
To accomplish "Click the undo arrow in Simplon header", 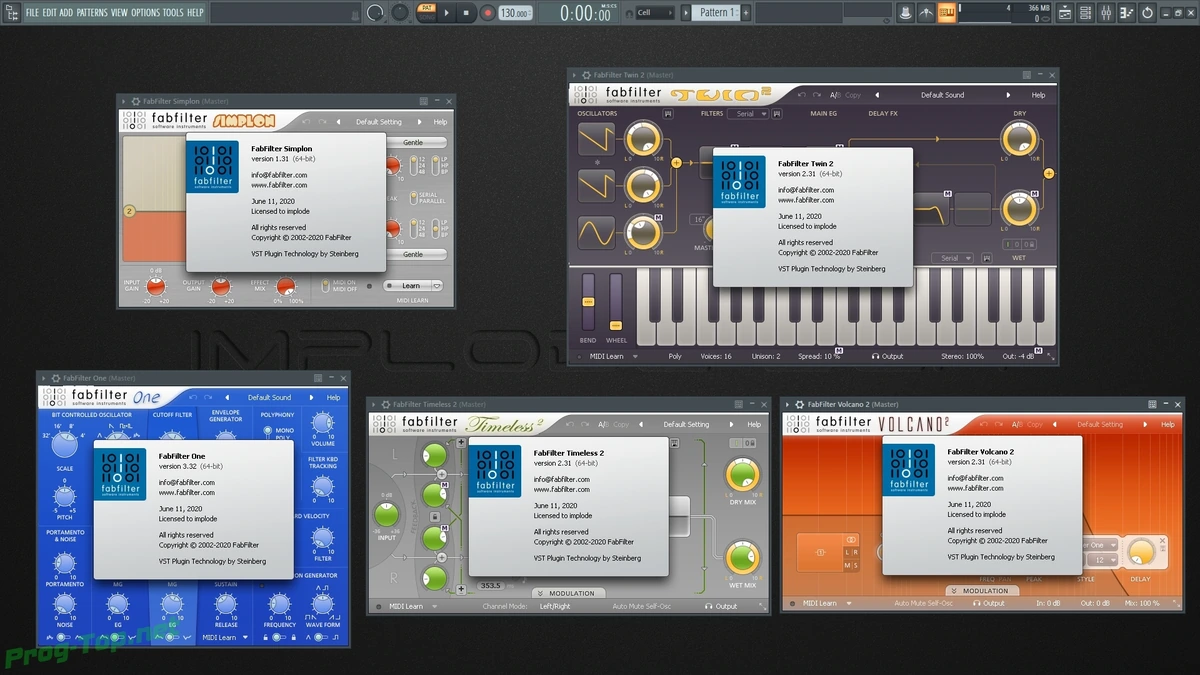I will click(308, 122).
